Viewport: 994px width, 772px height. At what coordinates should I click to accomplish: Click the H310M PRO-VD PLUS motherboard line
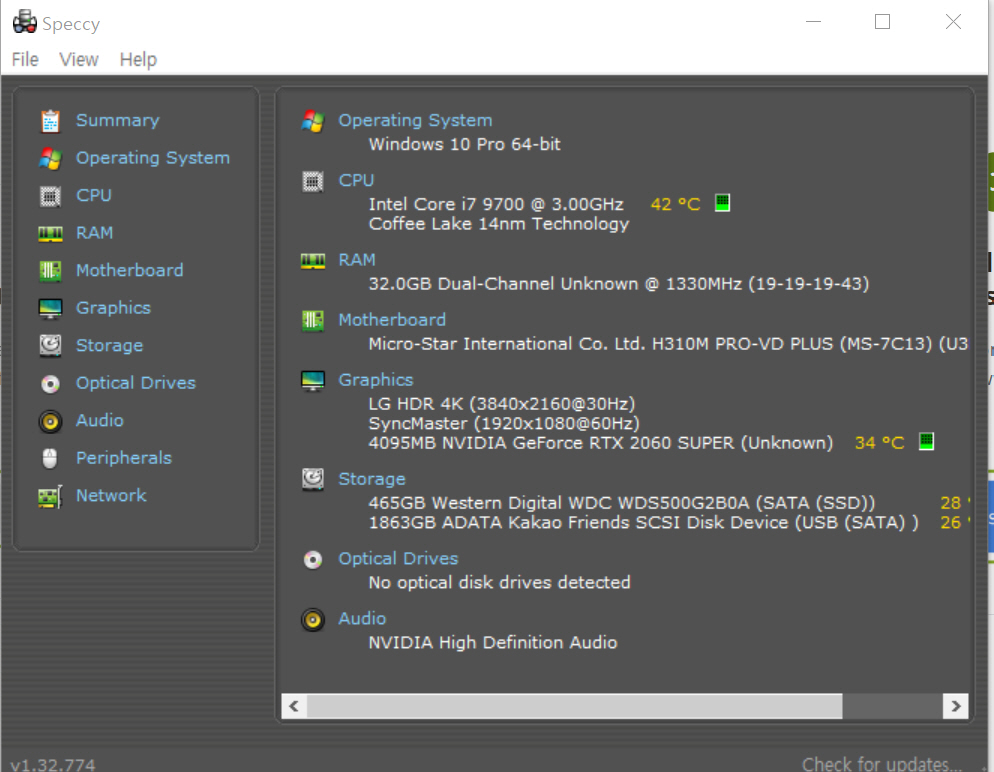coord(668,344)
